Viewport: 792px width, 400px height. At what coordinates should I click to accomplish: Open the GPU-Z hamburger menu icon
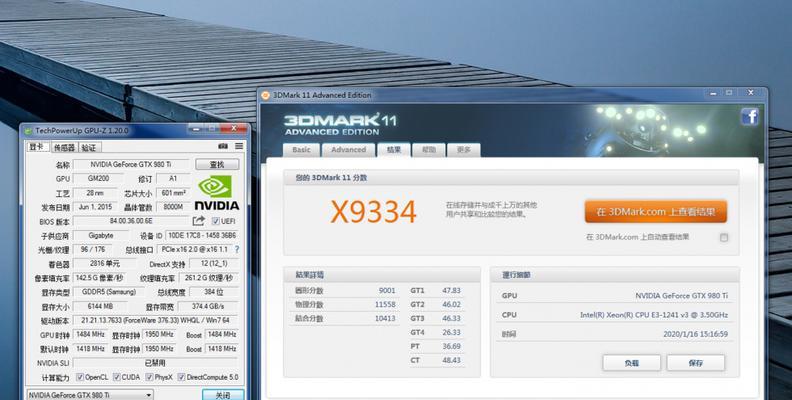click(239, 146)
